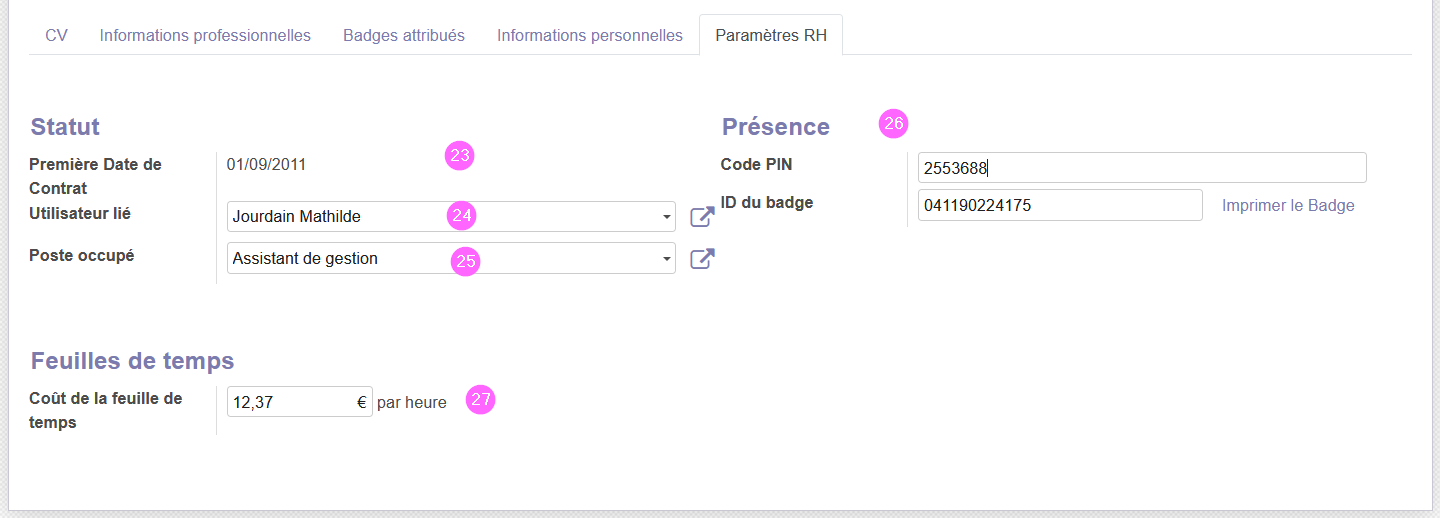Open the Informations personnelles tab
The height and width of the screenshot is (518, 1440).
click(x=590, y=35)
